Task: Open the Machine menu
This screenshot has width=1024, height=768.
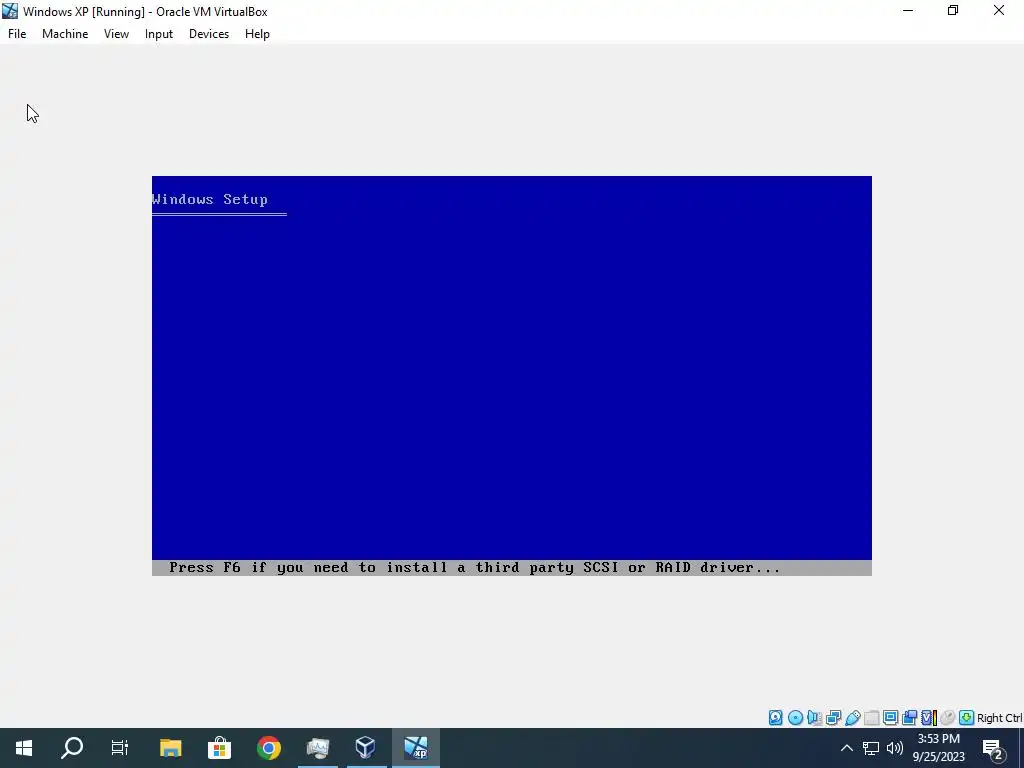Action: click(x=65, y=34)
